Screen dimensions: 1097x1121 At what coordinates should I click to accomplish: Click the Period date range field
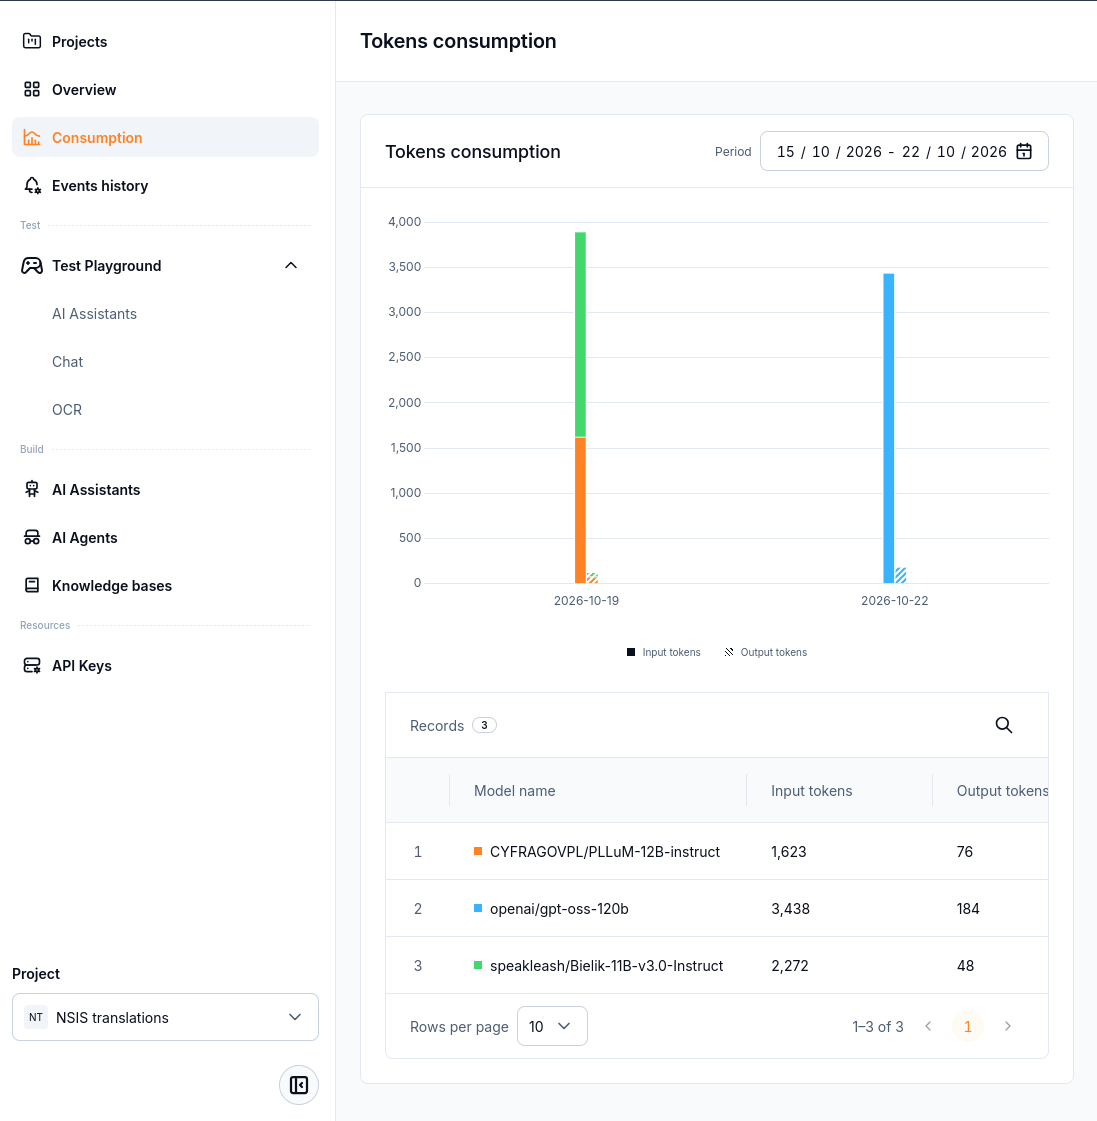[904, 152]
